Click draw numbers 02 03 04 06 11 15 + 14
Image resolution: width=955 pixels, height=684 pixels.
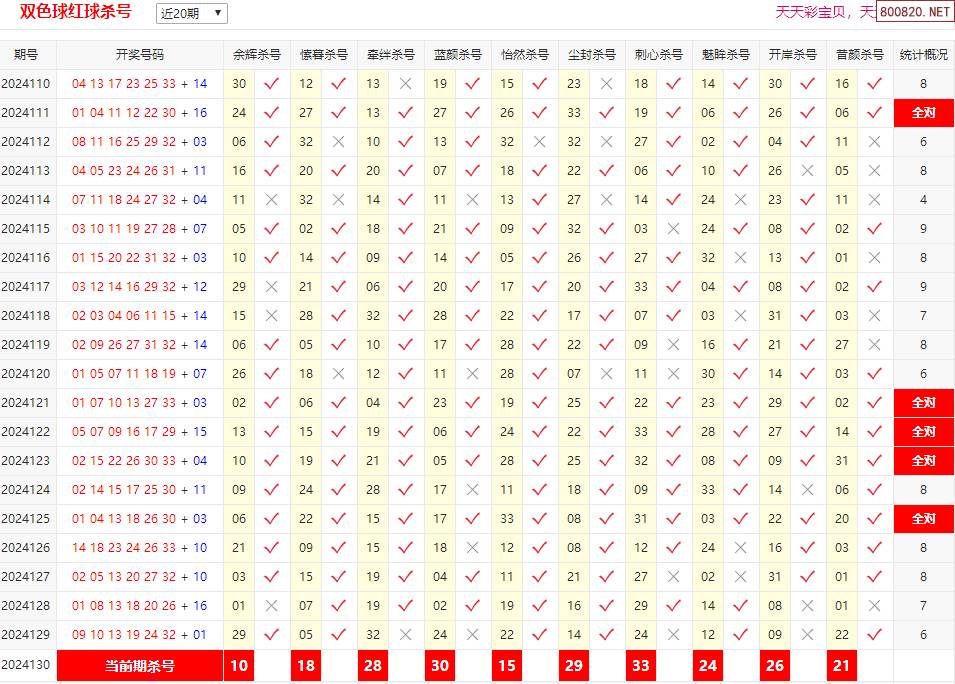139,316
